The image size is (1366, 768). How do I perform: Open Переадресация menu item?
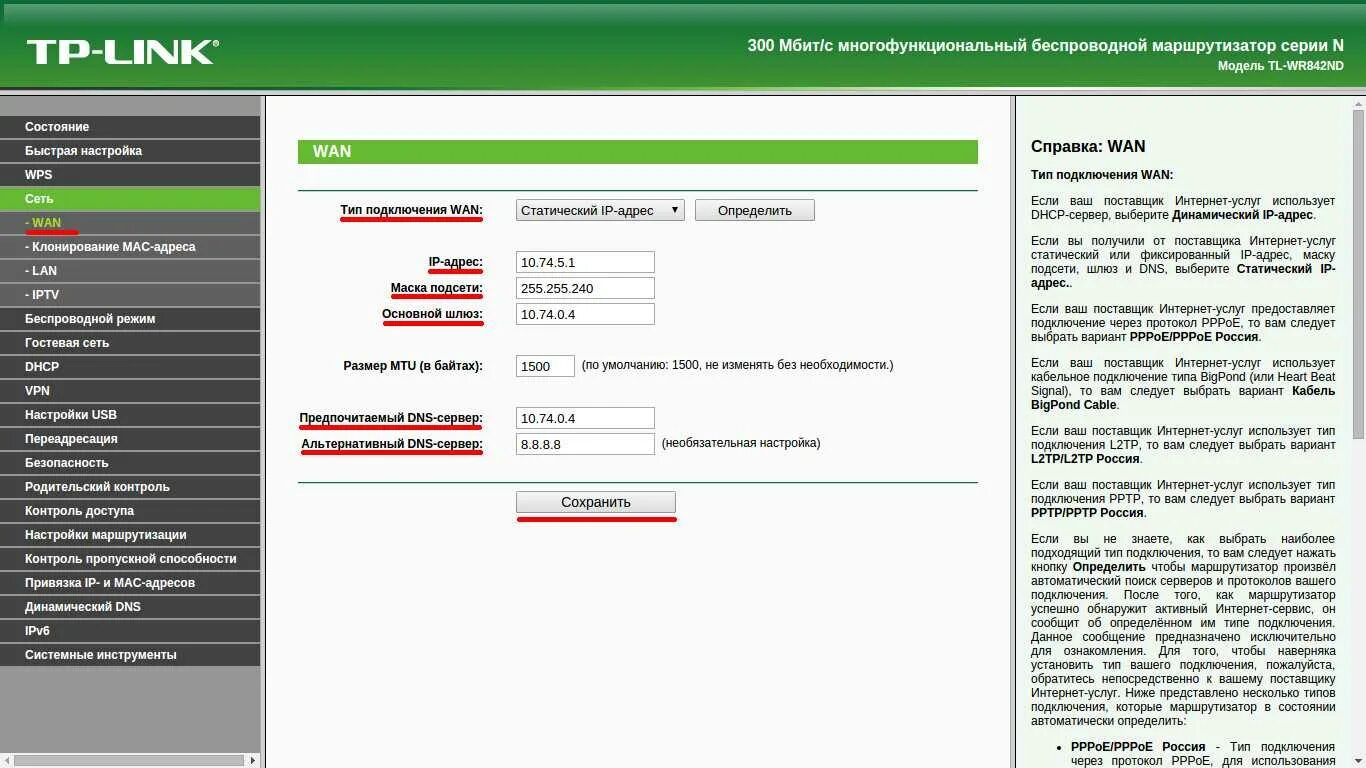pos(130,439)
